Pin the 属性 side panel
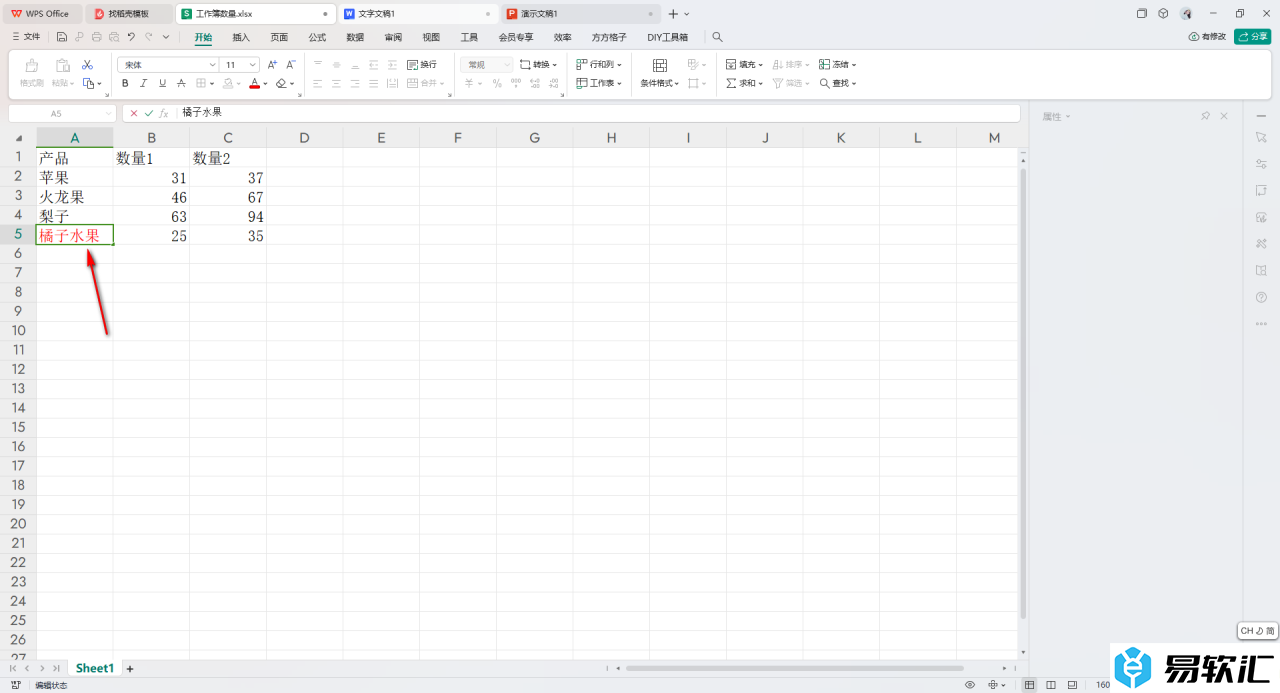The width and height of the screenshot is (1280, 693). tap(1205, 116)
